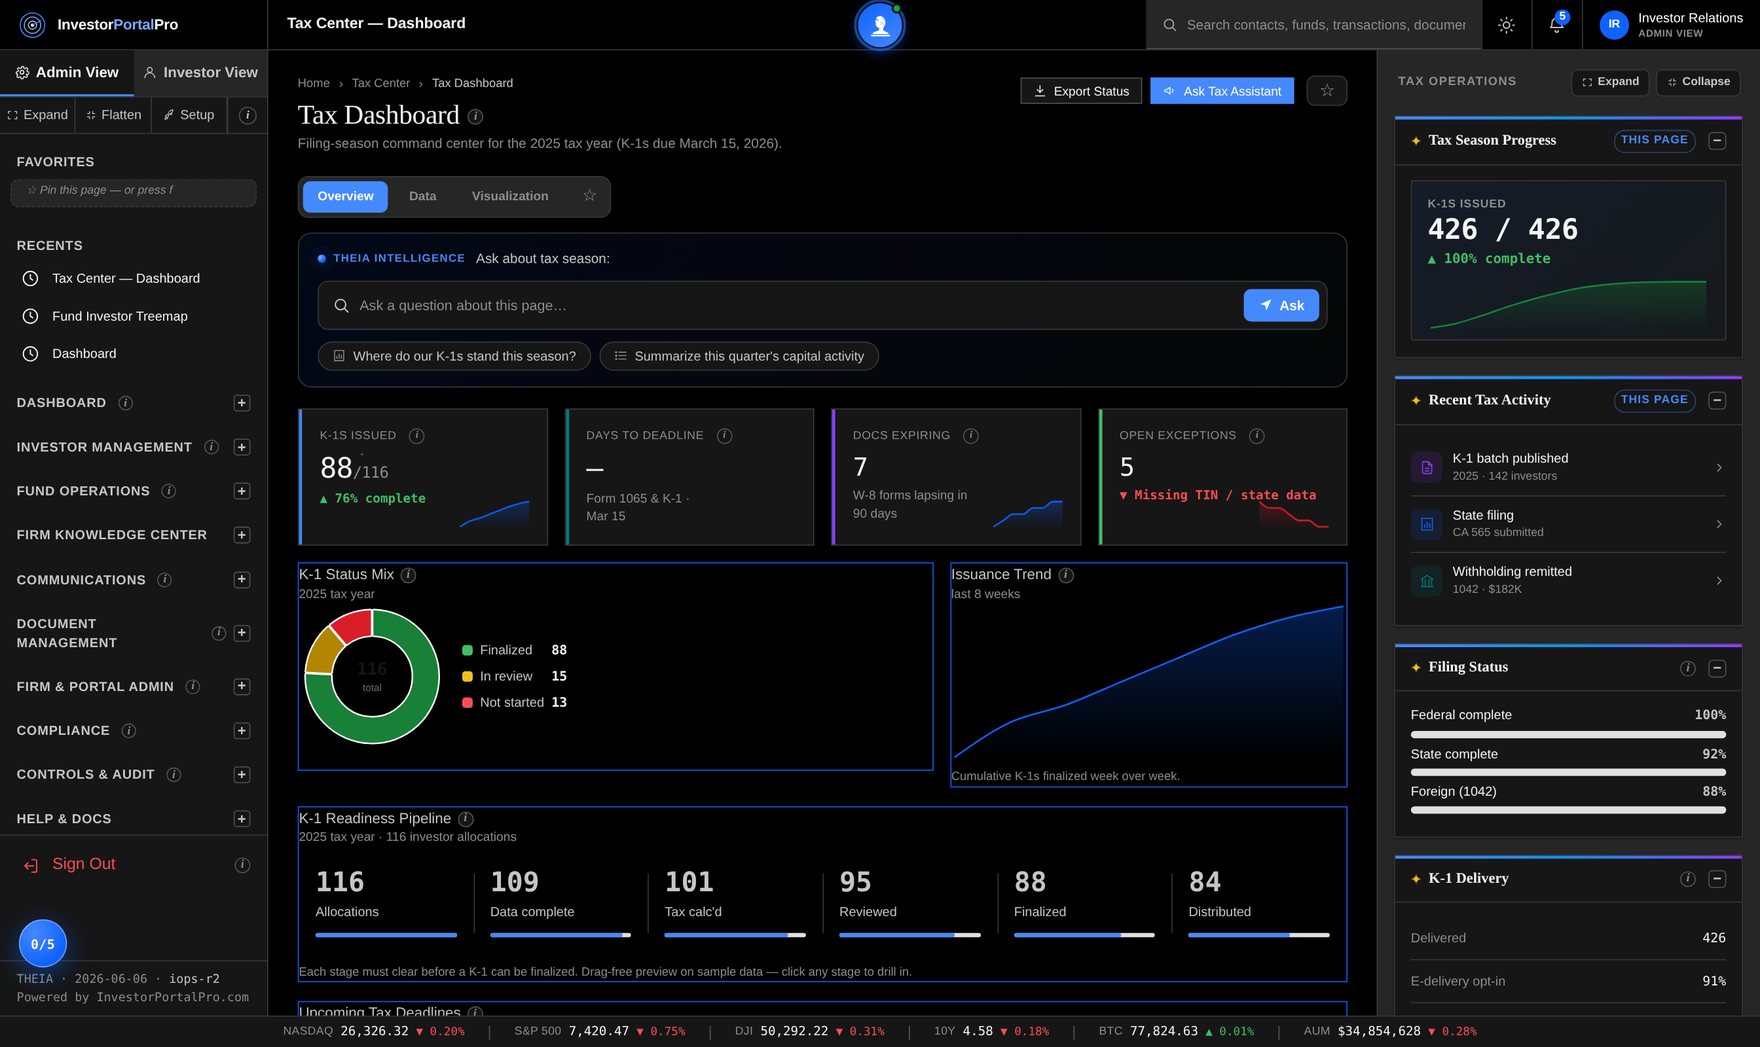Click Sign Out link
The image size is (1760, 1047).
(84, 864)
